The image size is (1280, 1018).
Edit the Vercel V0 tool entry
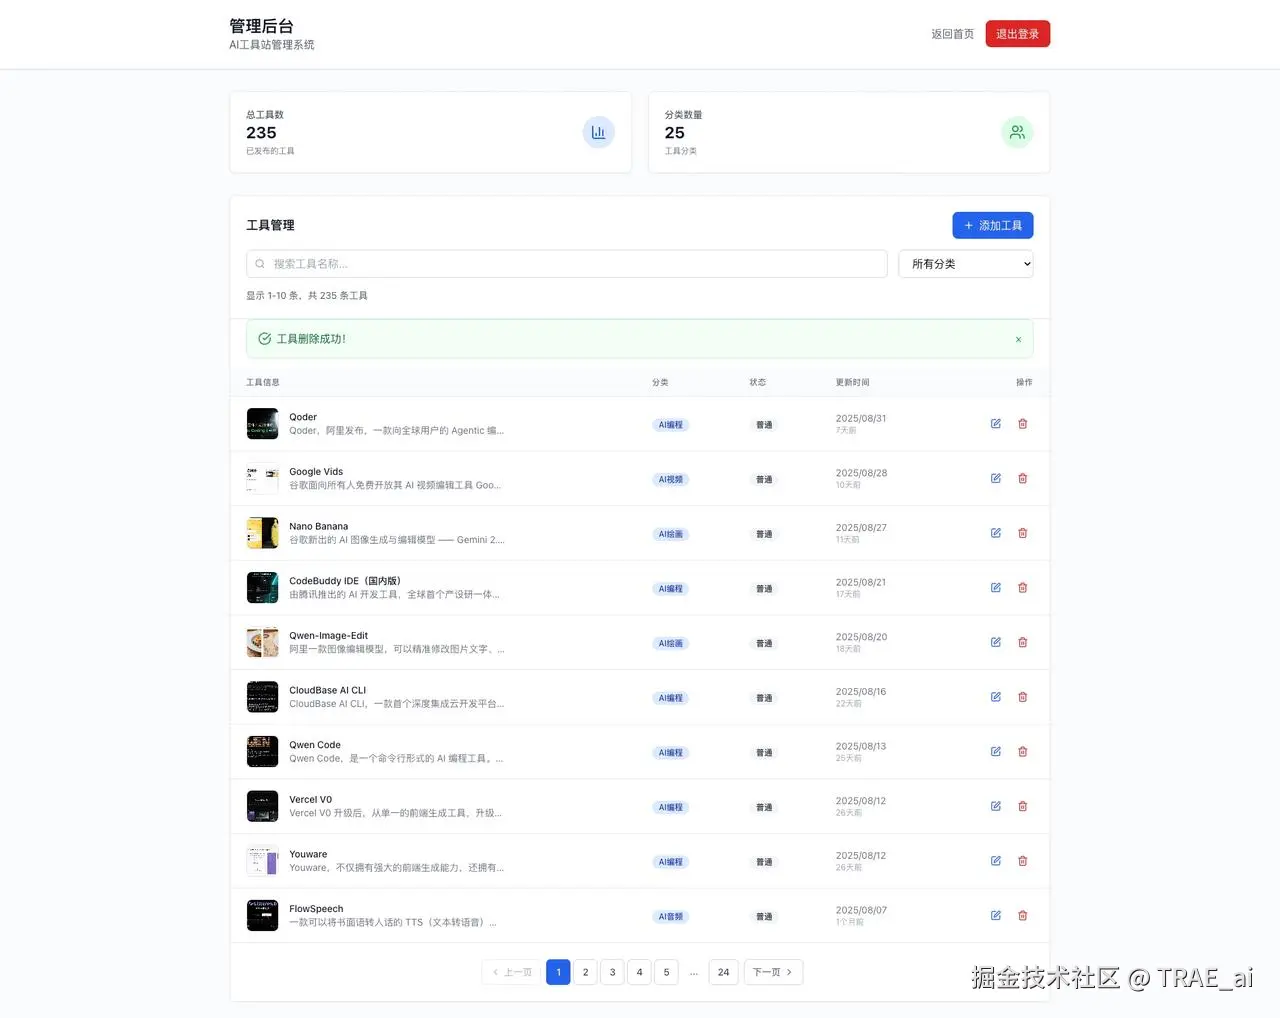tap(996, 806)
